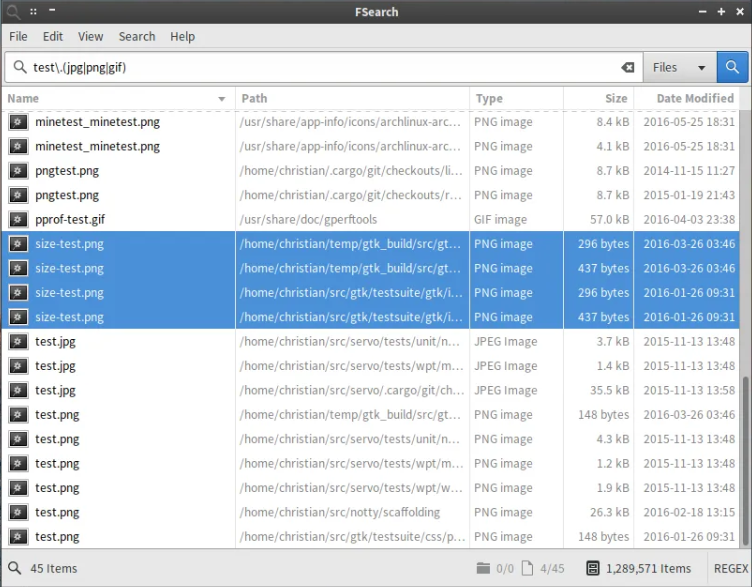Open the Edit menu

pos(53,36)
